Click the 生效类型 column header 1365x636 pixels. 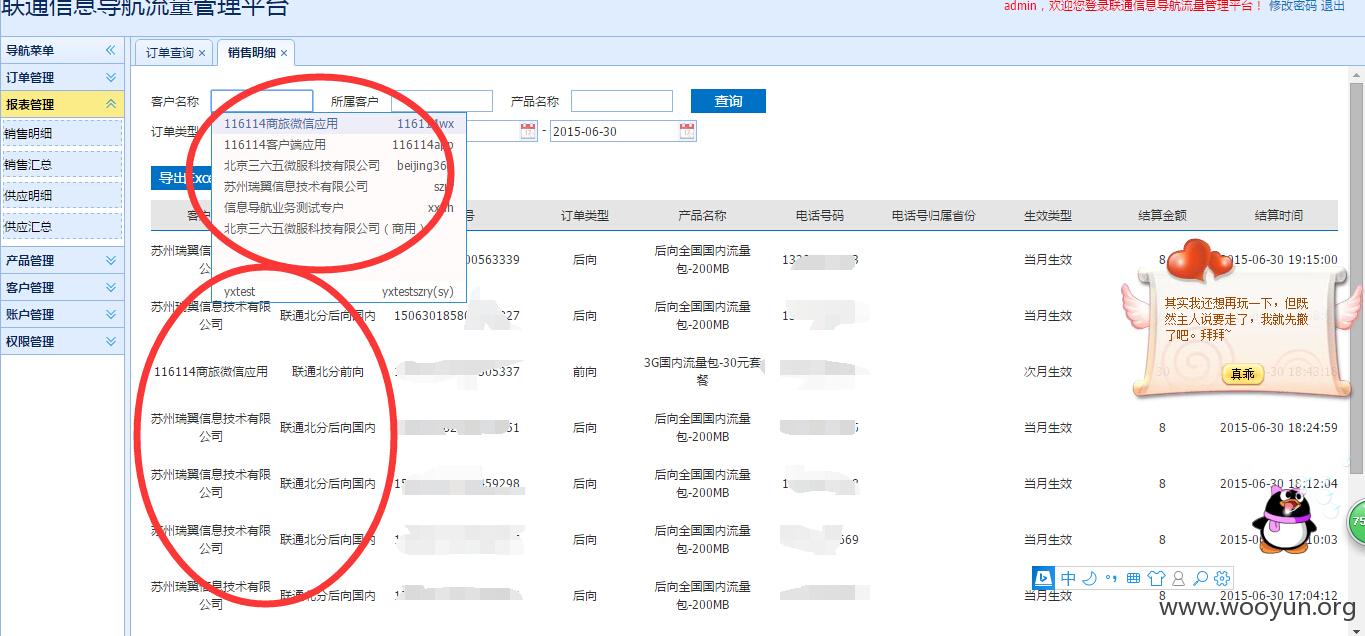(x=1048, y=216)
